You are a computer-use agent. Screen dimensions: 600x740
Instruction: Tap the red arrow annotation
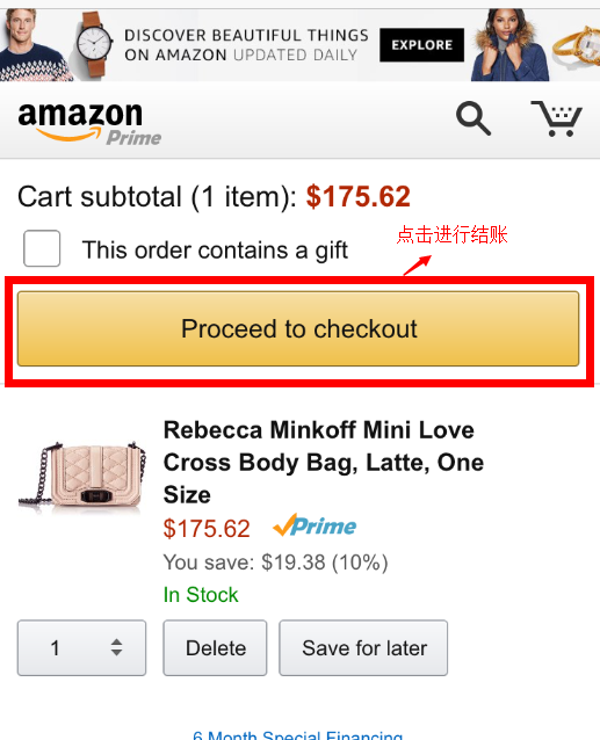tap(417, 263)
